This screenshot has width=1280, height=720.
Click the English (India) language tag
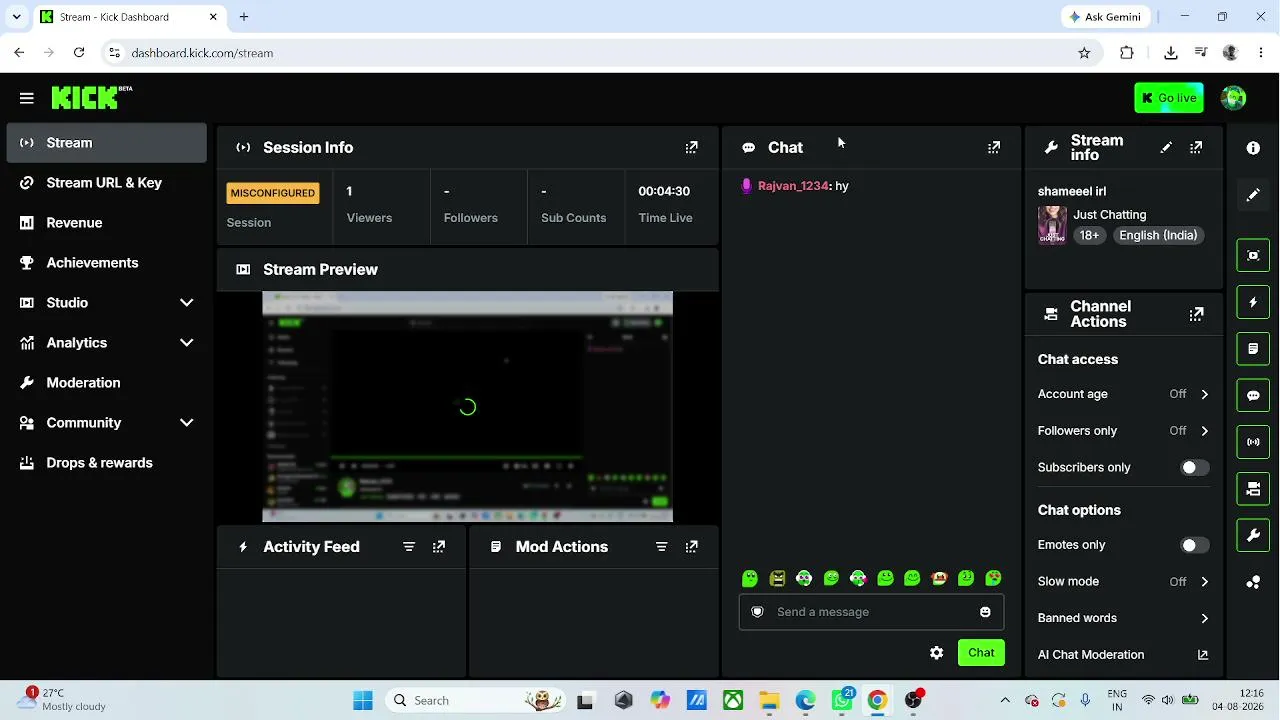[1158, 236]
